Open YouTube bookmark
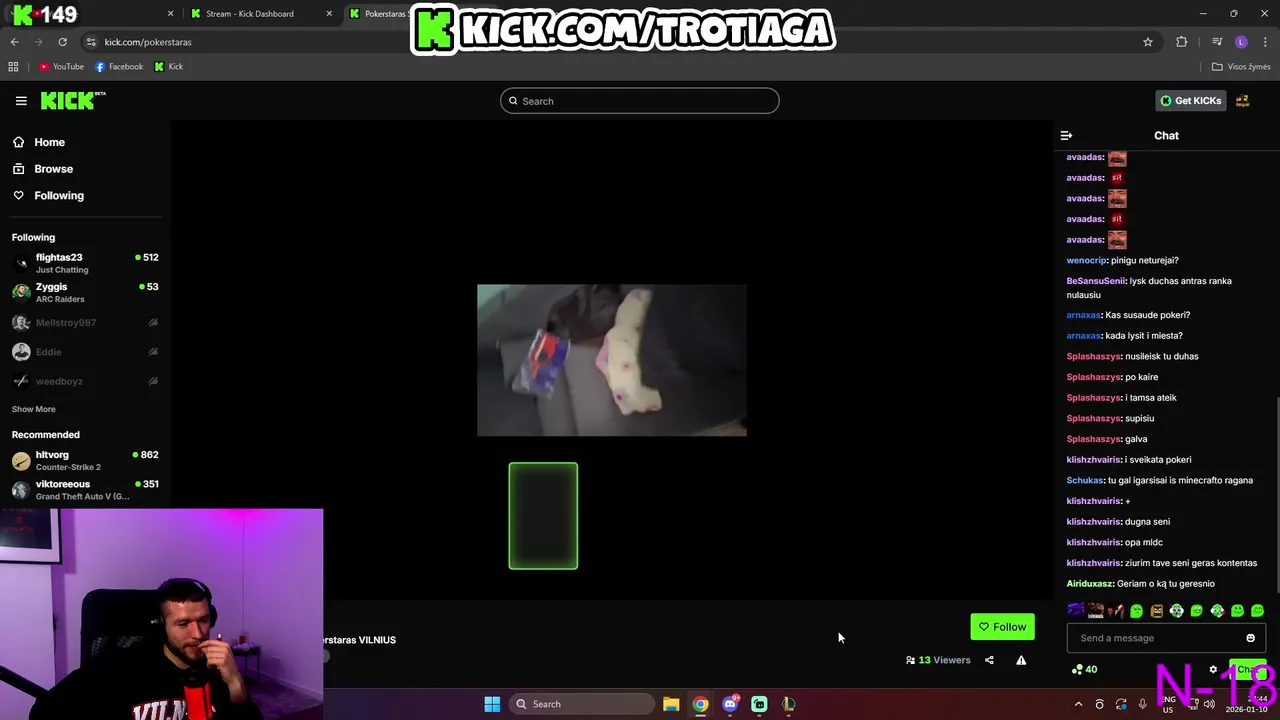The height and width of the screenshot is (720, 1280). 61,67
